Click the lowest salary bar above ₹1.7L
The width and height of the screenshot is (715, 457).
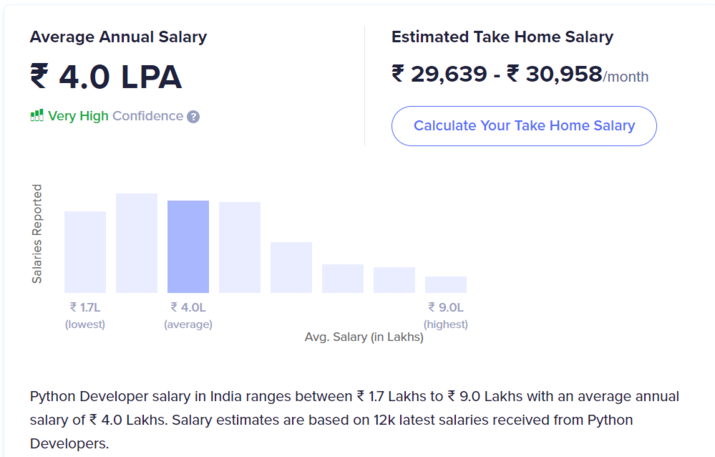tap(85, 251)
